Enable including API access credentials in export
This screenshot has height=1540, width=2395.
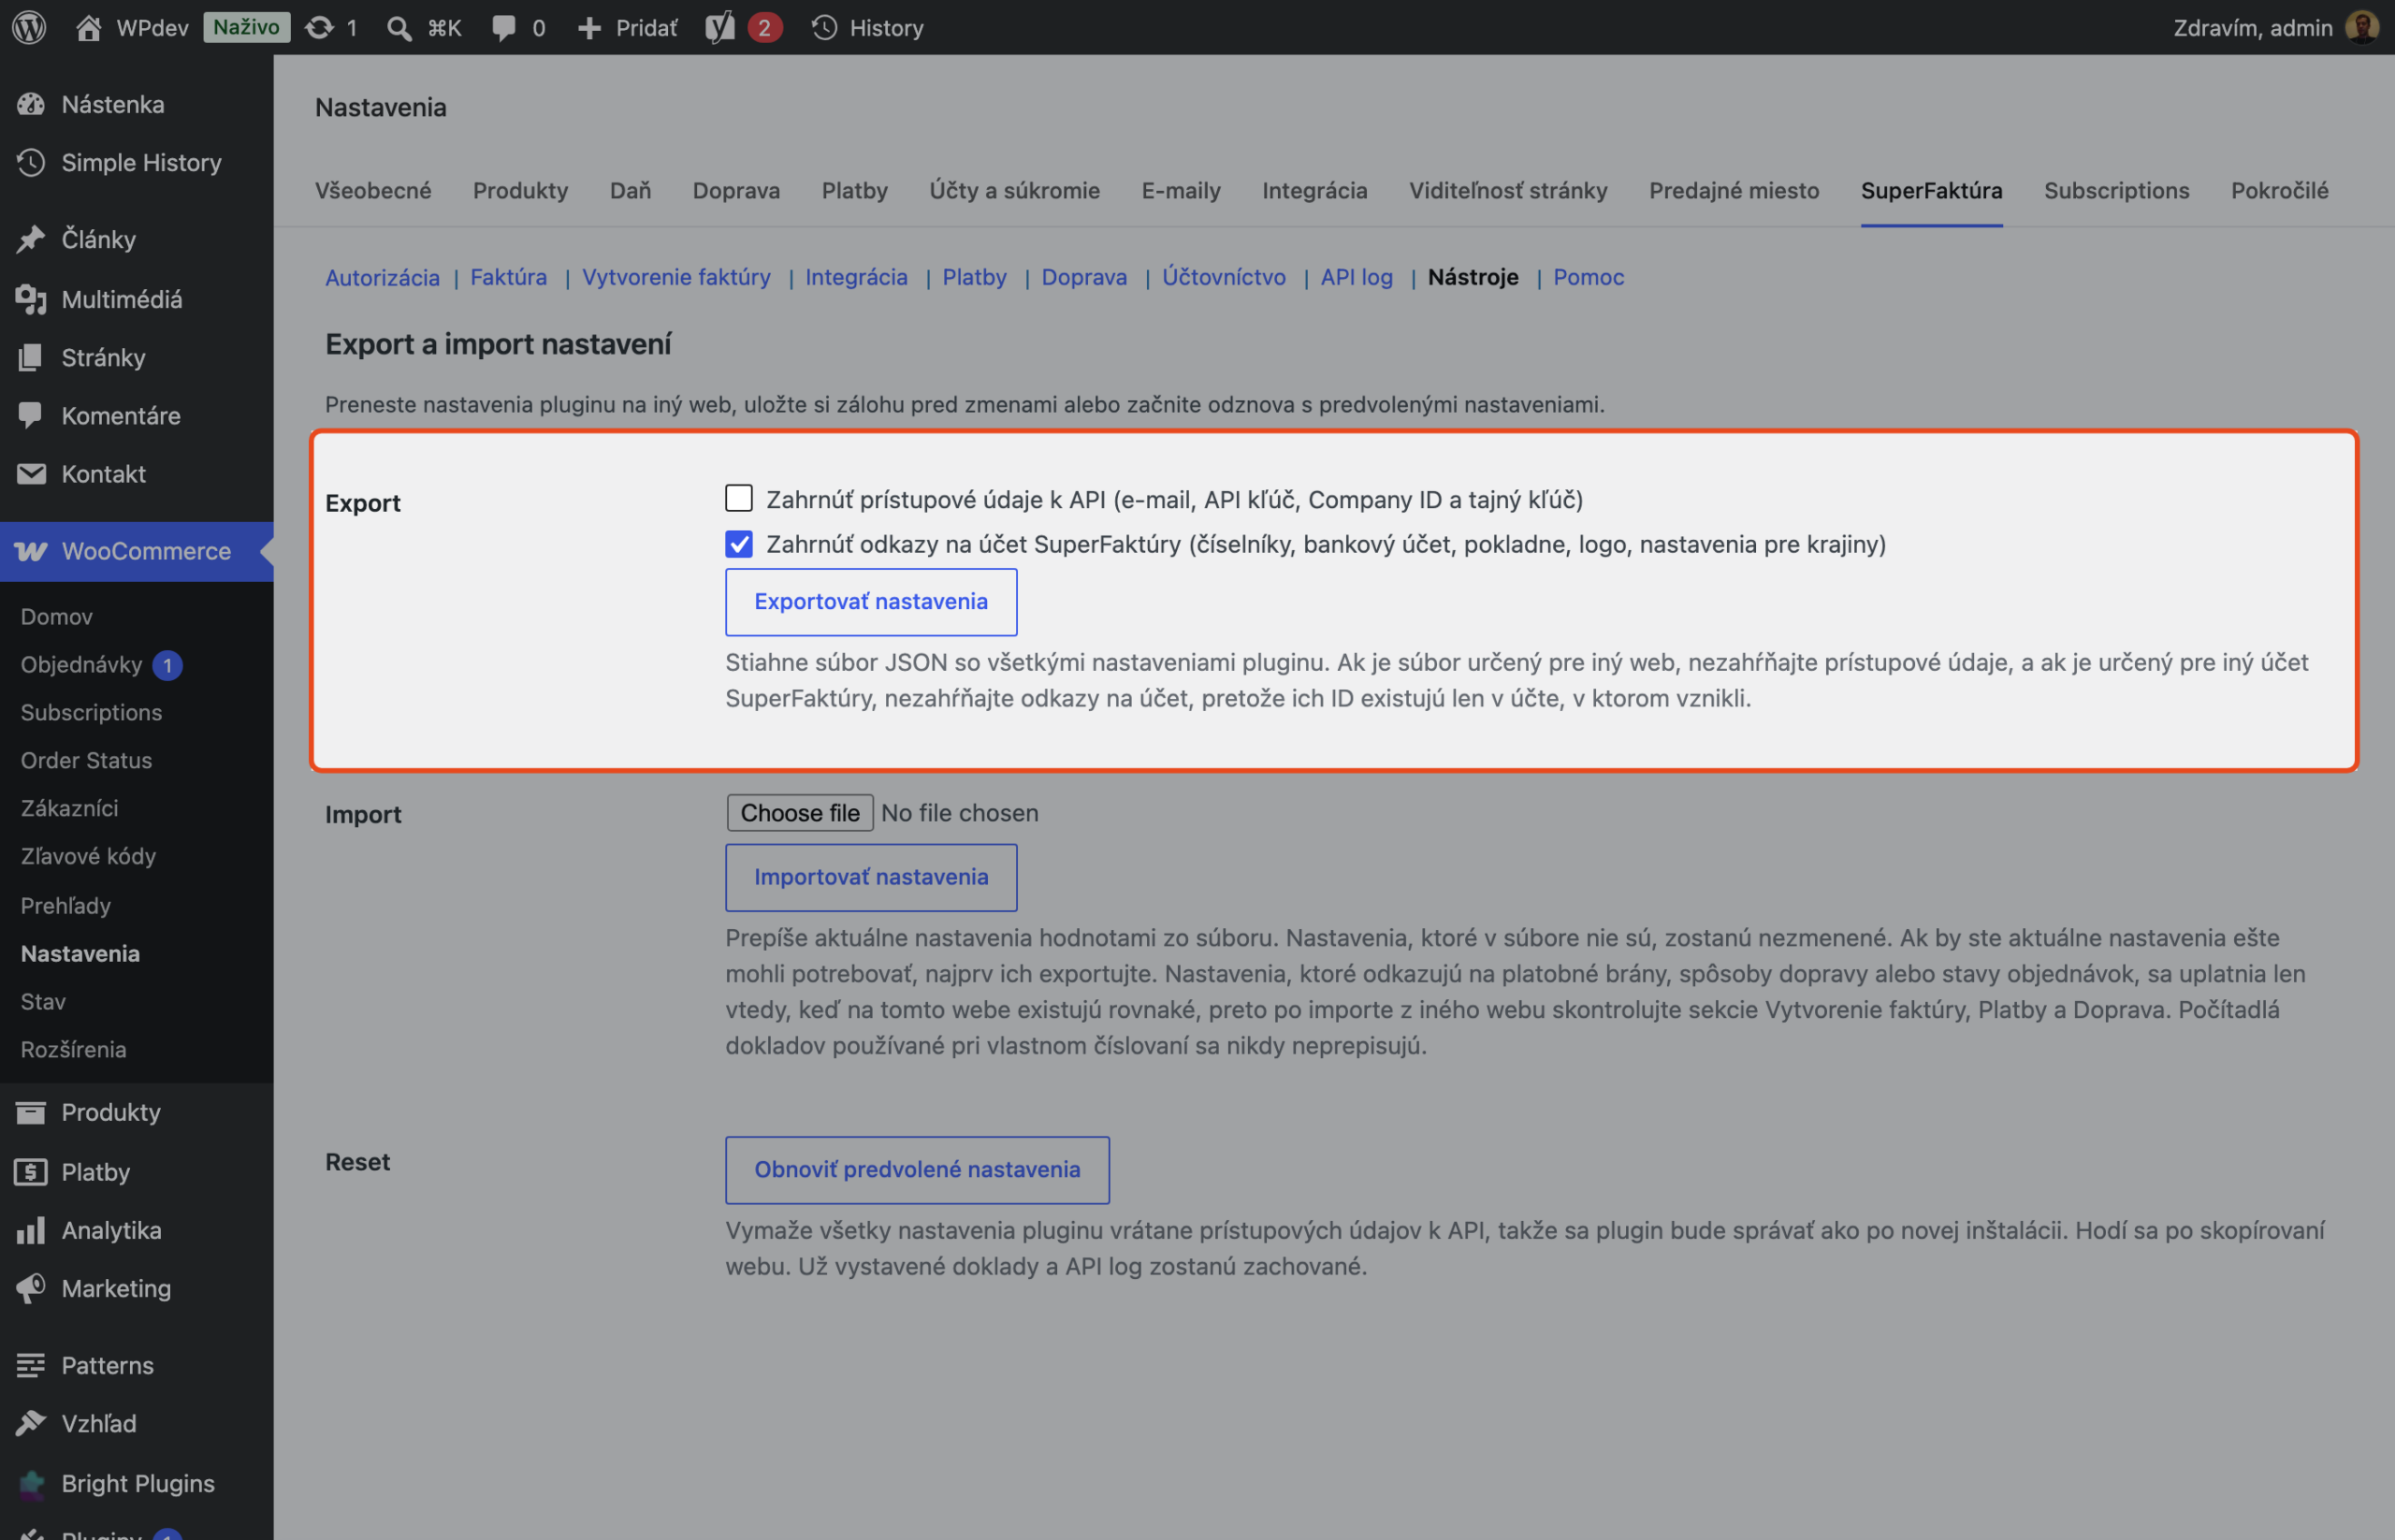click(x=739, y=498)
